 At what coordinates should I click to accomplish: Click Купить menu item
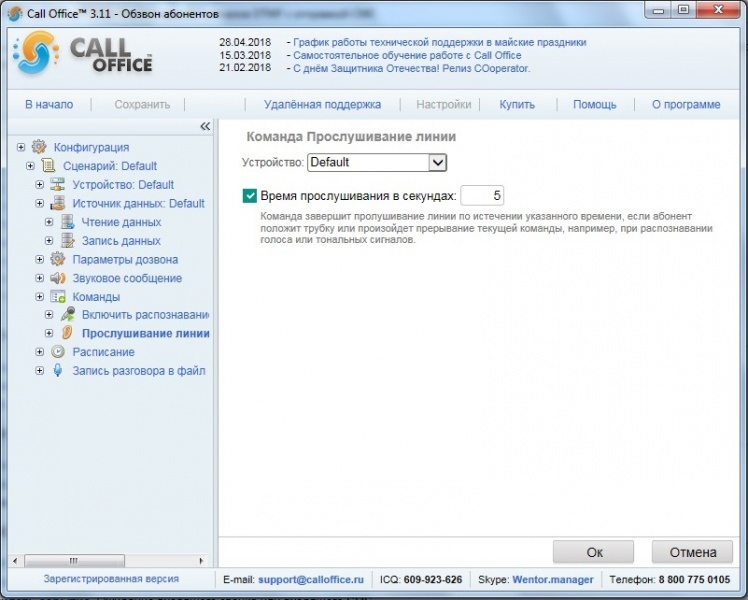point(517,104)
